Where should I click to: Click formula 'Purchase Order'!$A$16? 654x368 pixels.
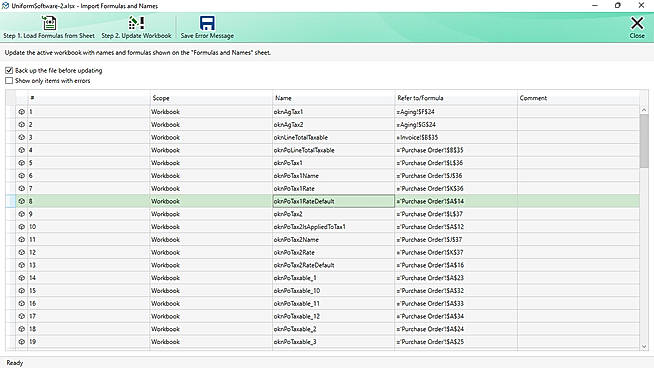click(x=456, y=265)
